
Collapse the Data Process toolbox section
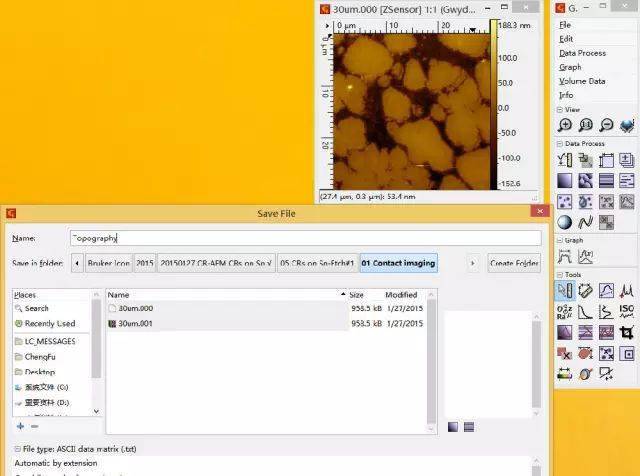click(x=560, y=144)
